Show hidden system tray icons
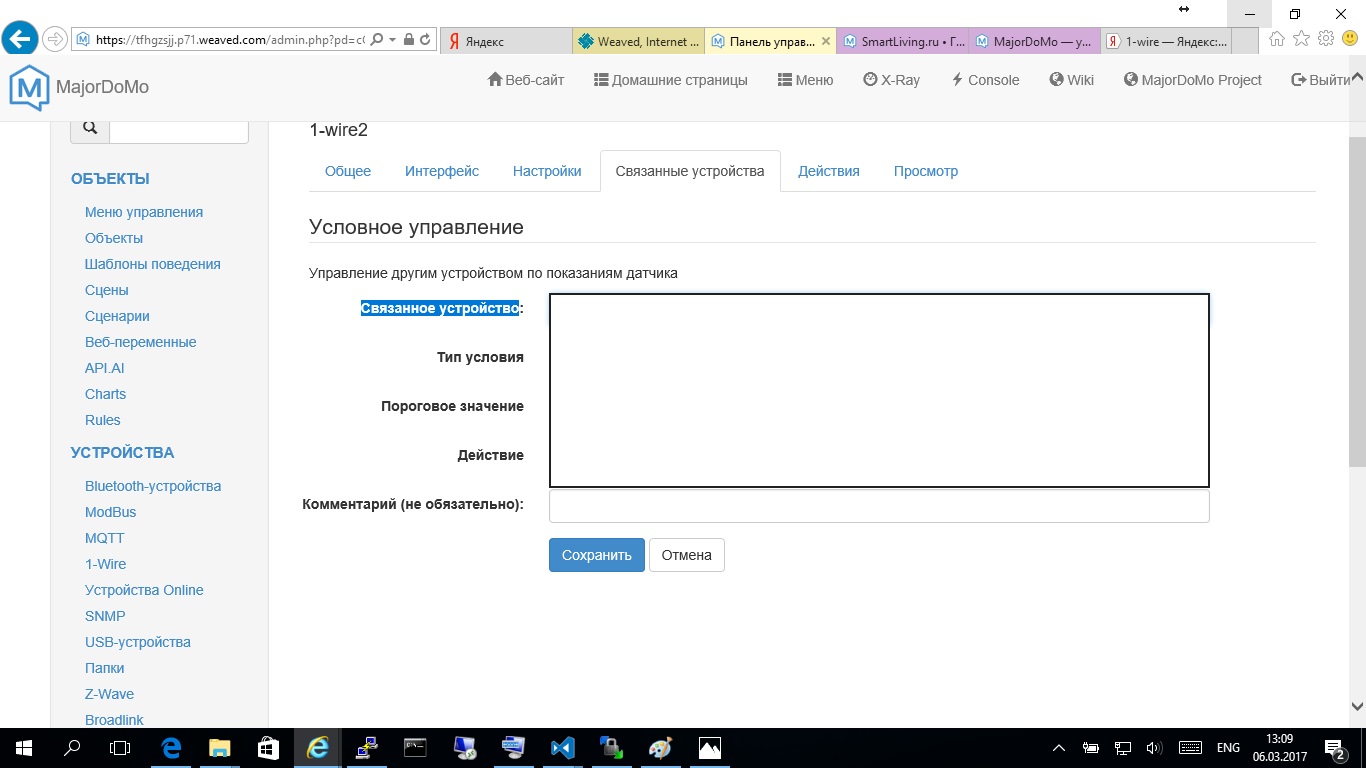1366x768 pixels. tap(1060, 748)
